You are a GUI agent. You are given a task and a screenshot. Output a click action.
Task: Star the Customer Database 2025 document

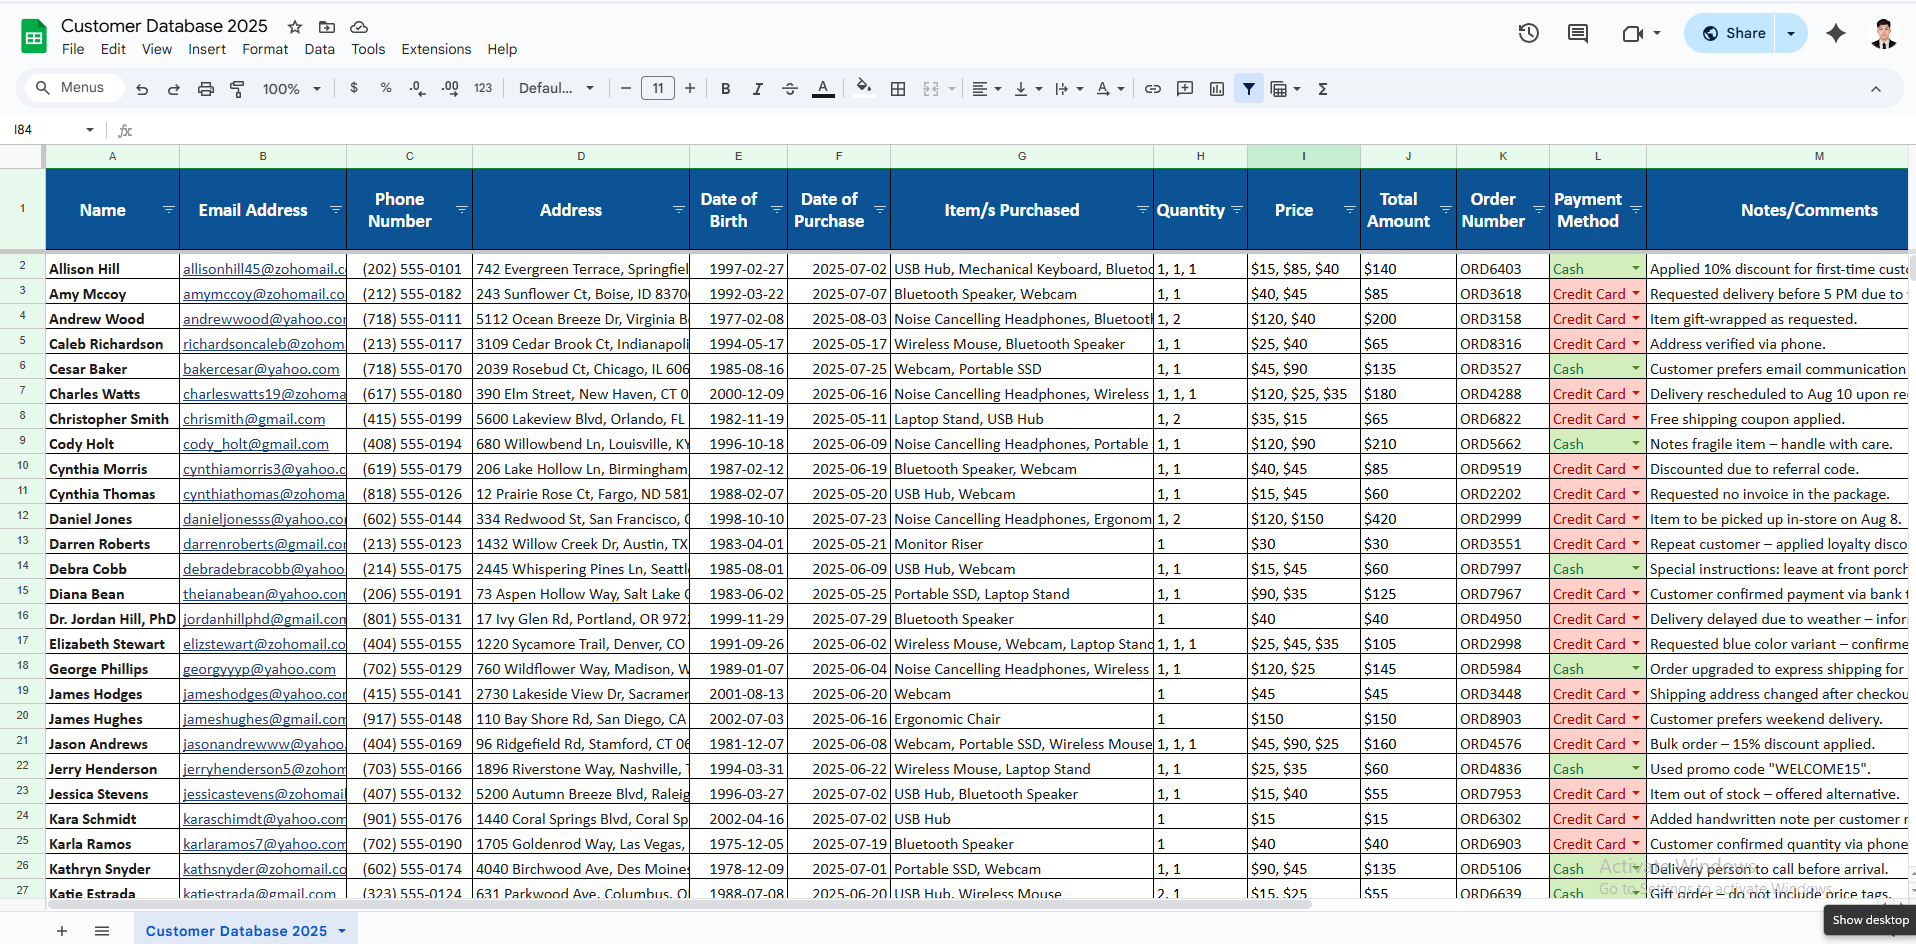point(294,27)
